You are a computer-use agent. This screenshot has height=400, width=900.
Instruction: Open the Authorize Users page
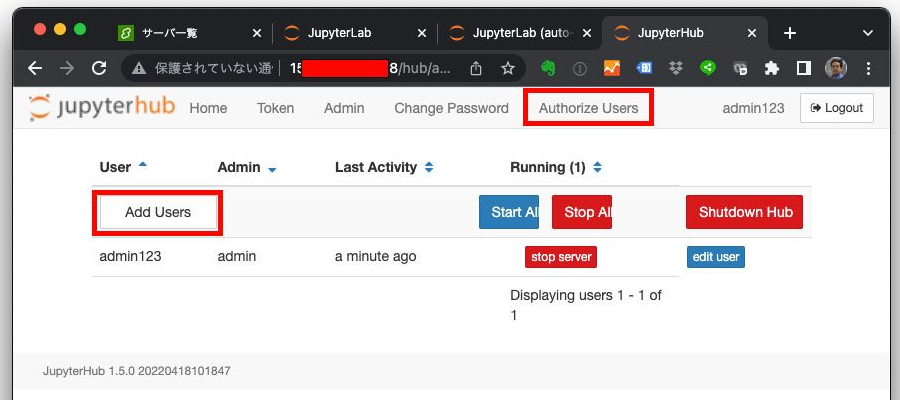click(588, 108)
